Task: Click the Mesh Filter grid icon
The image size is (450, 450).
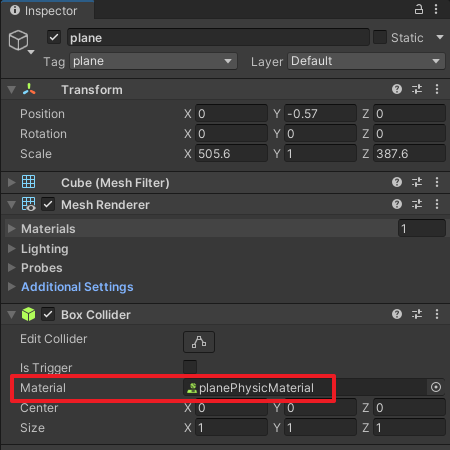Action: click(x=28, y=182)
